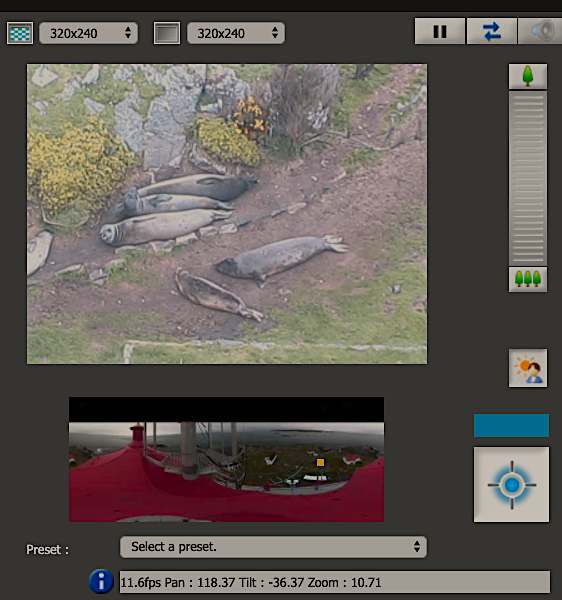
Task: Click the vertical zoom slider track
Action: tap(528, 178)
